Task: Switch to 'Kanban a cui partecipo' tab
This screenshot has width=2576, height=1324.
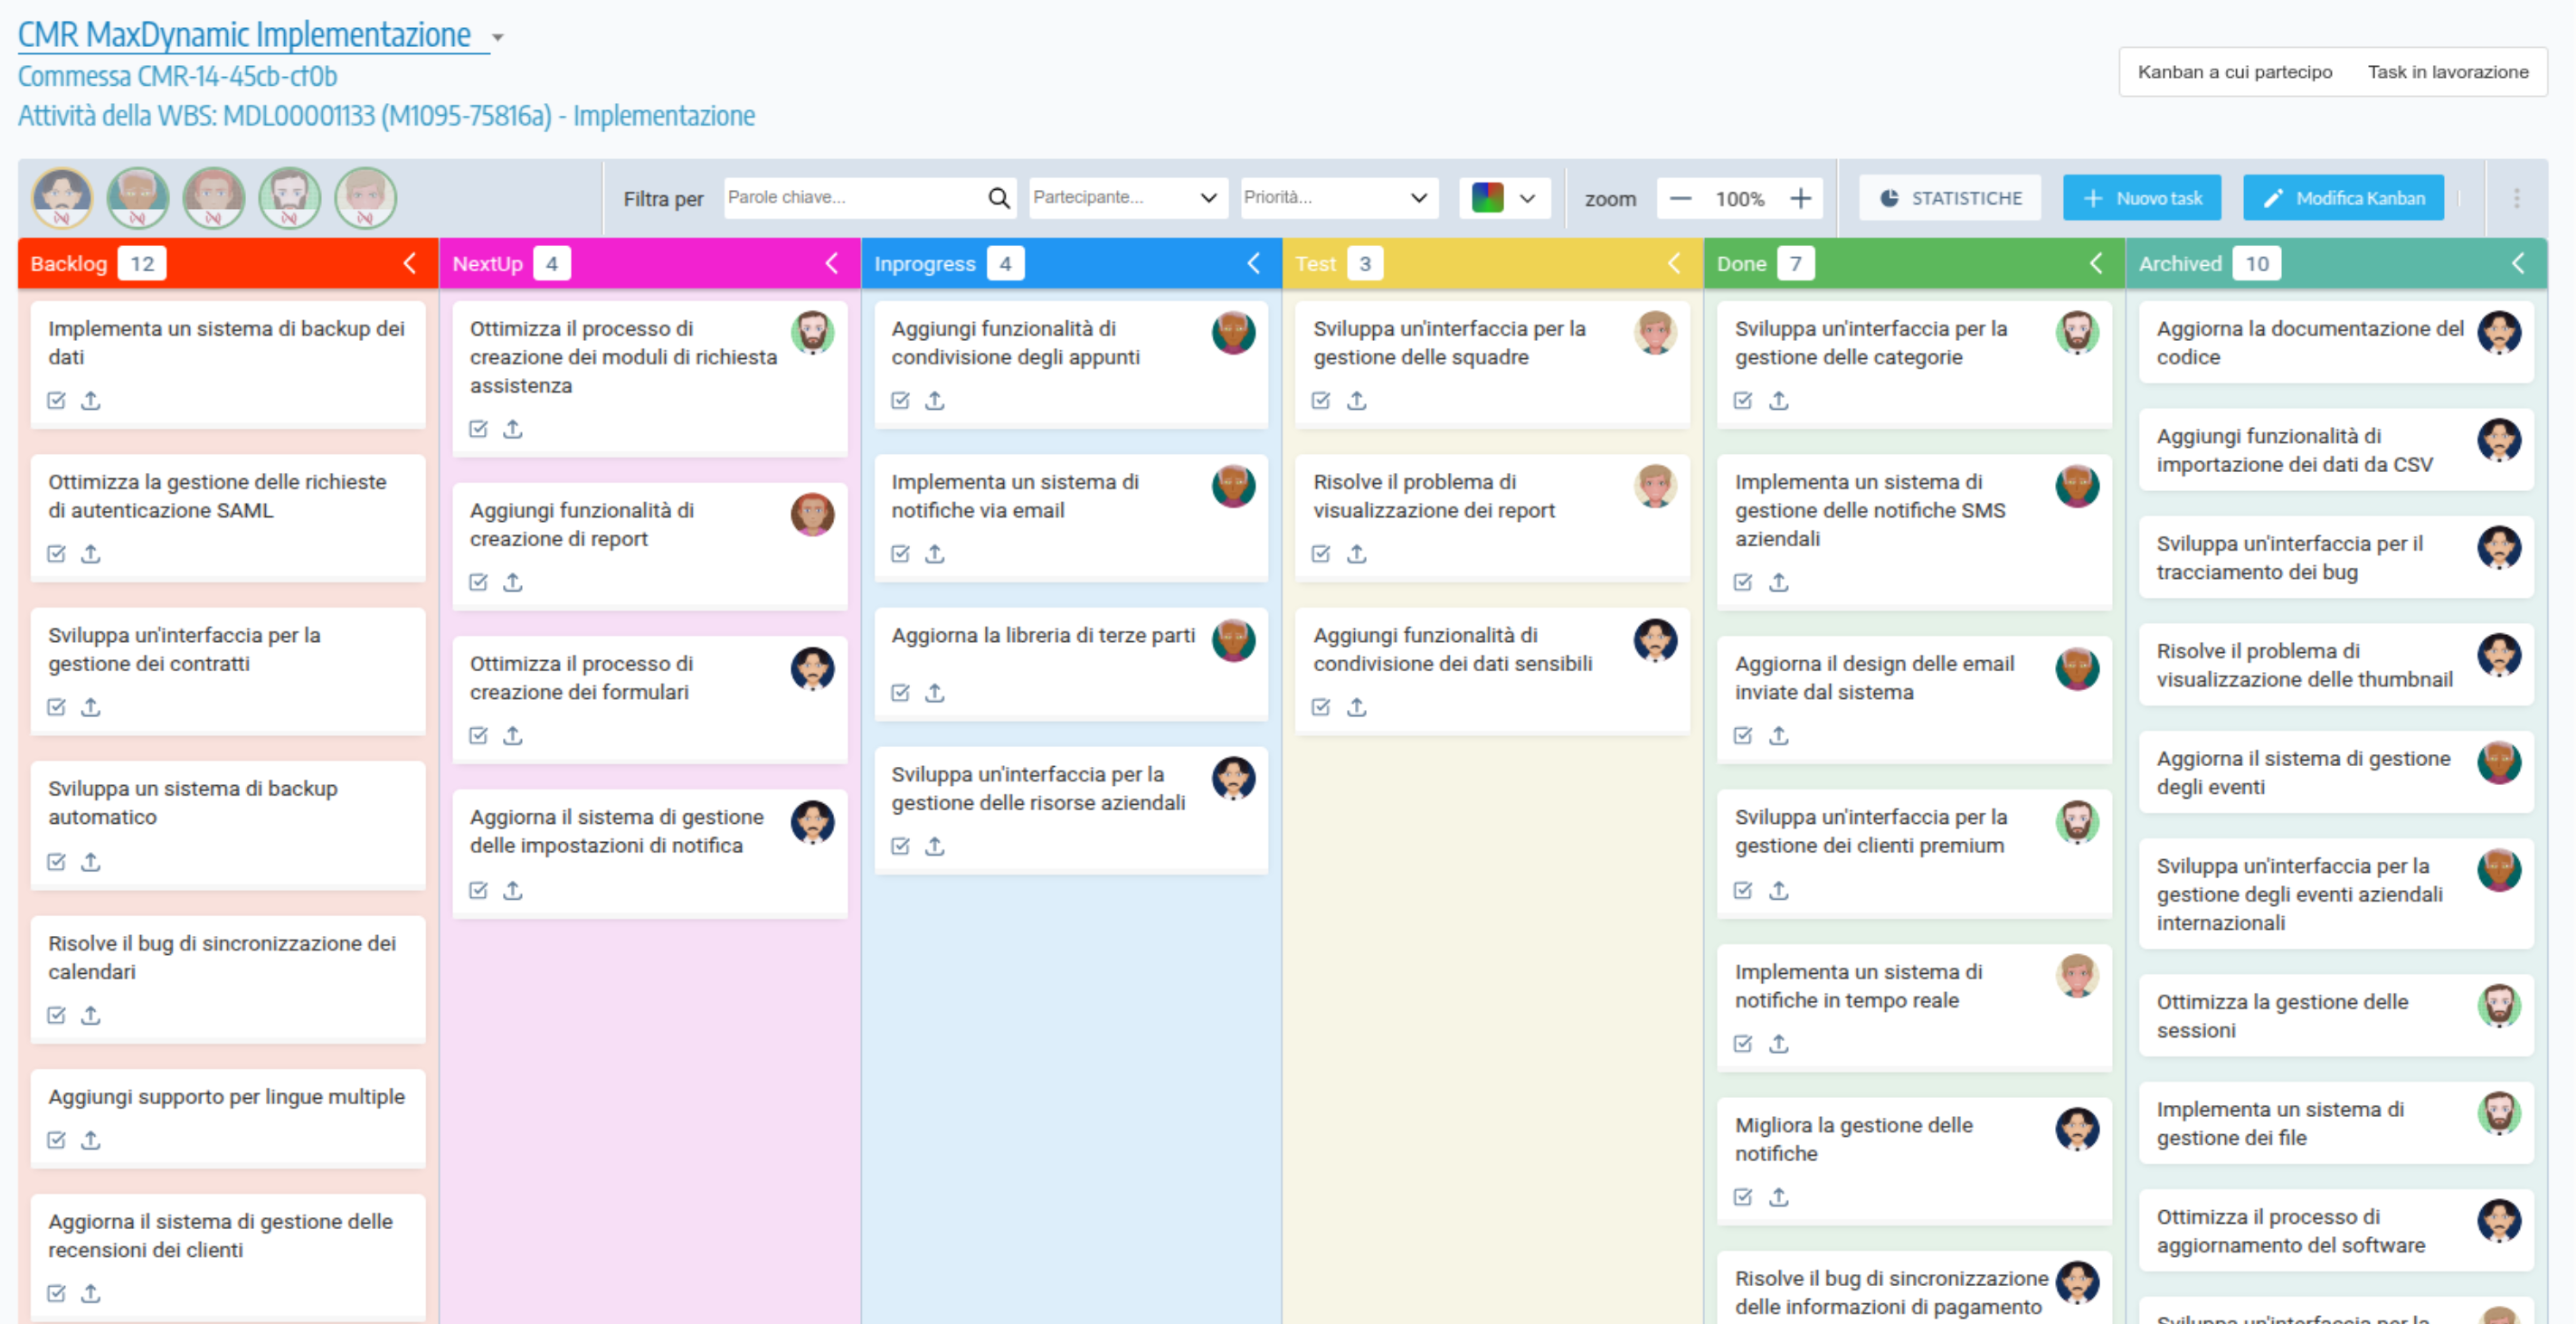Action: click(x=2235, y=72)
